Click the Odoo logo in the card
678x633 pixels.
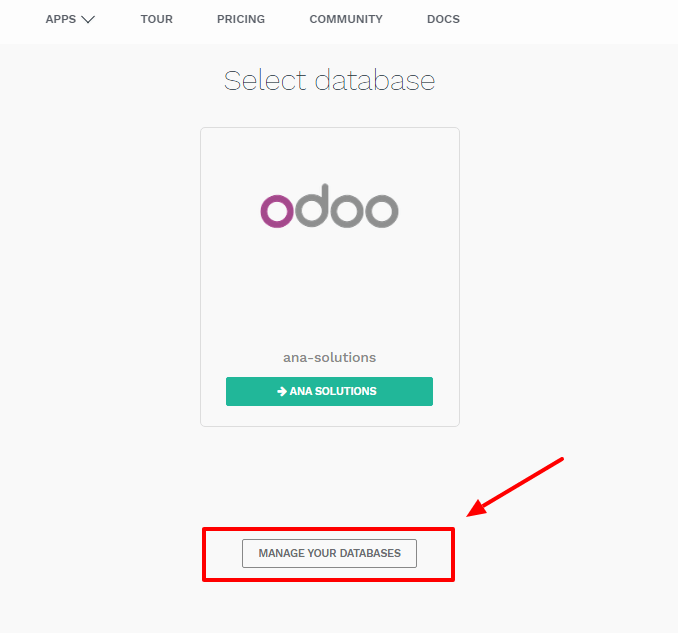click(329, 205)
